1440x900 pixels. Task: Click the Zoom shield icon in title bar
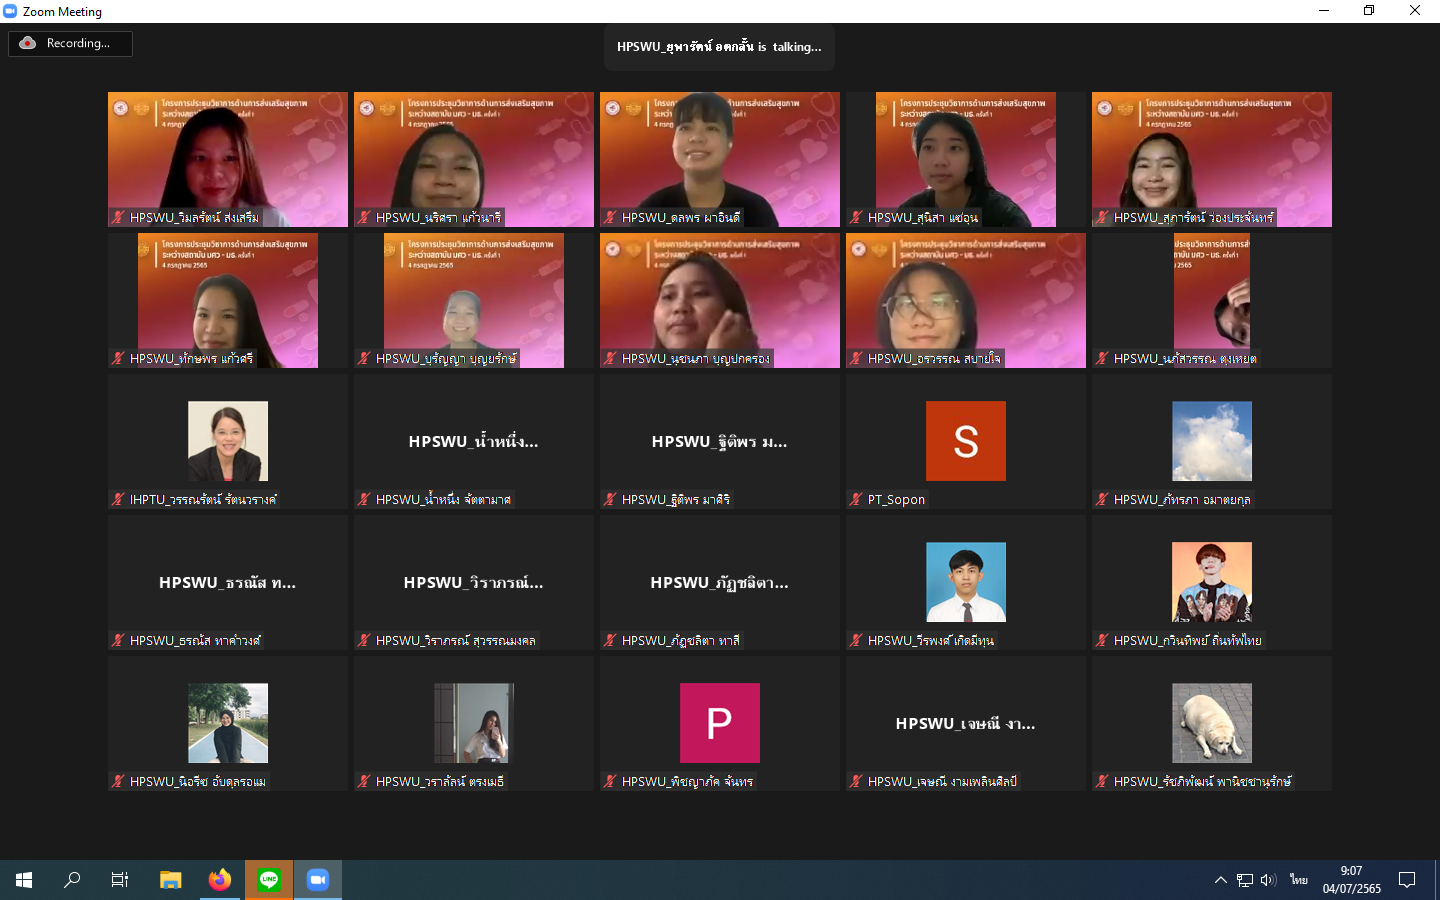[x=11, y=11]
